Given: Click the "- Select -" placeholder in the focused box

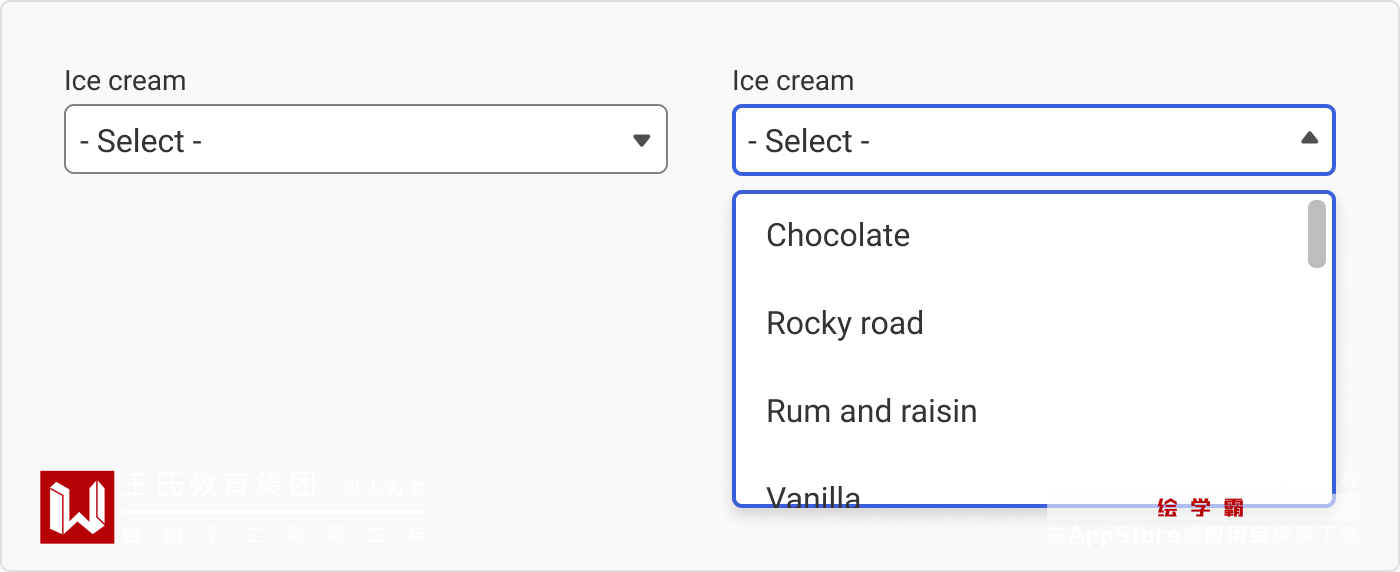Looking at the screenshot, I should tap(809, 141).
